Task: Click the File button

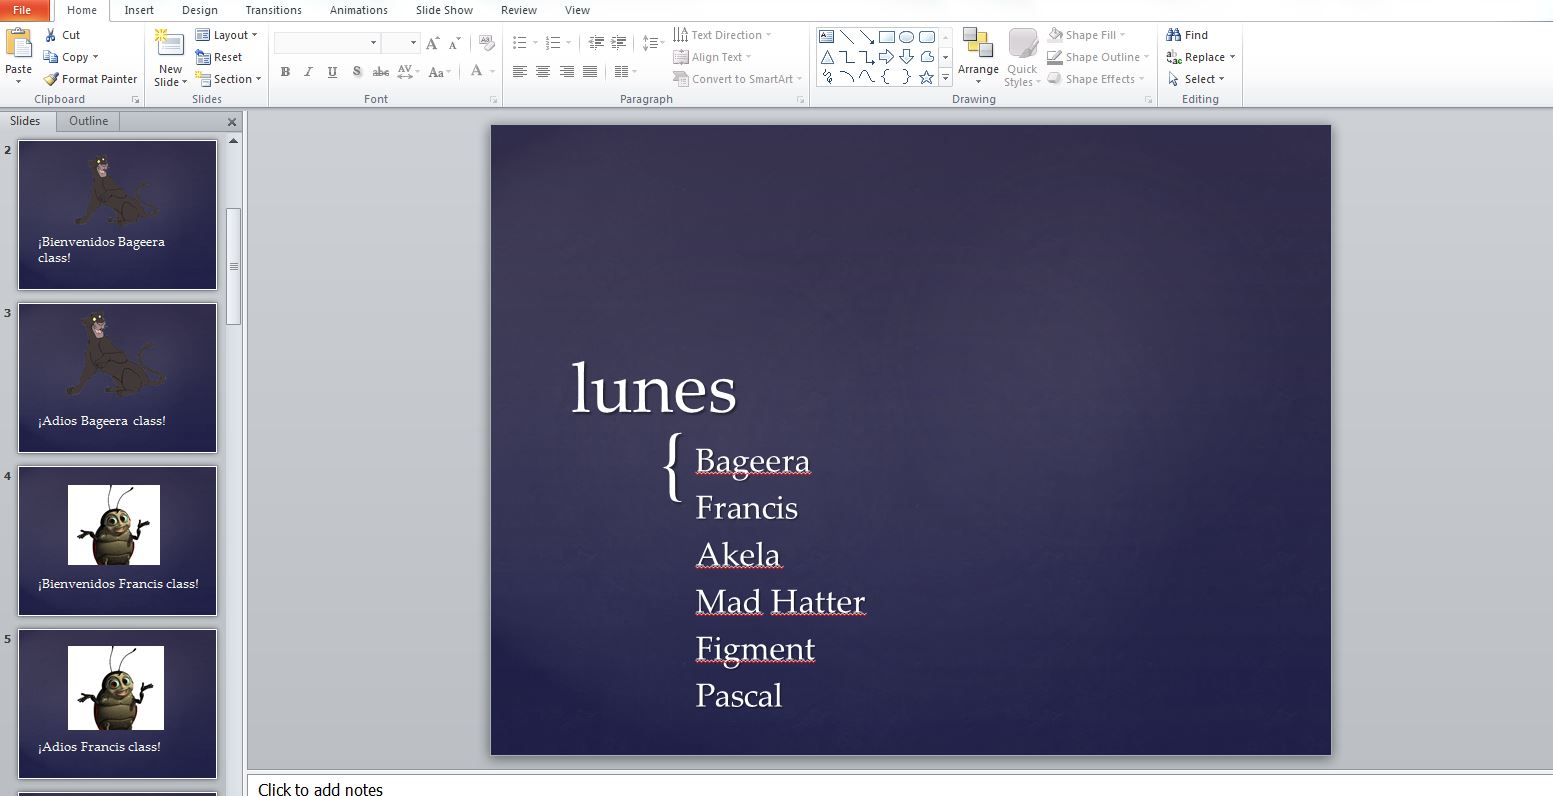Action: (x=22, y=10)
